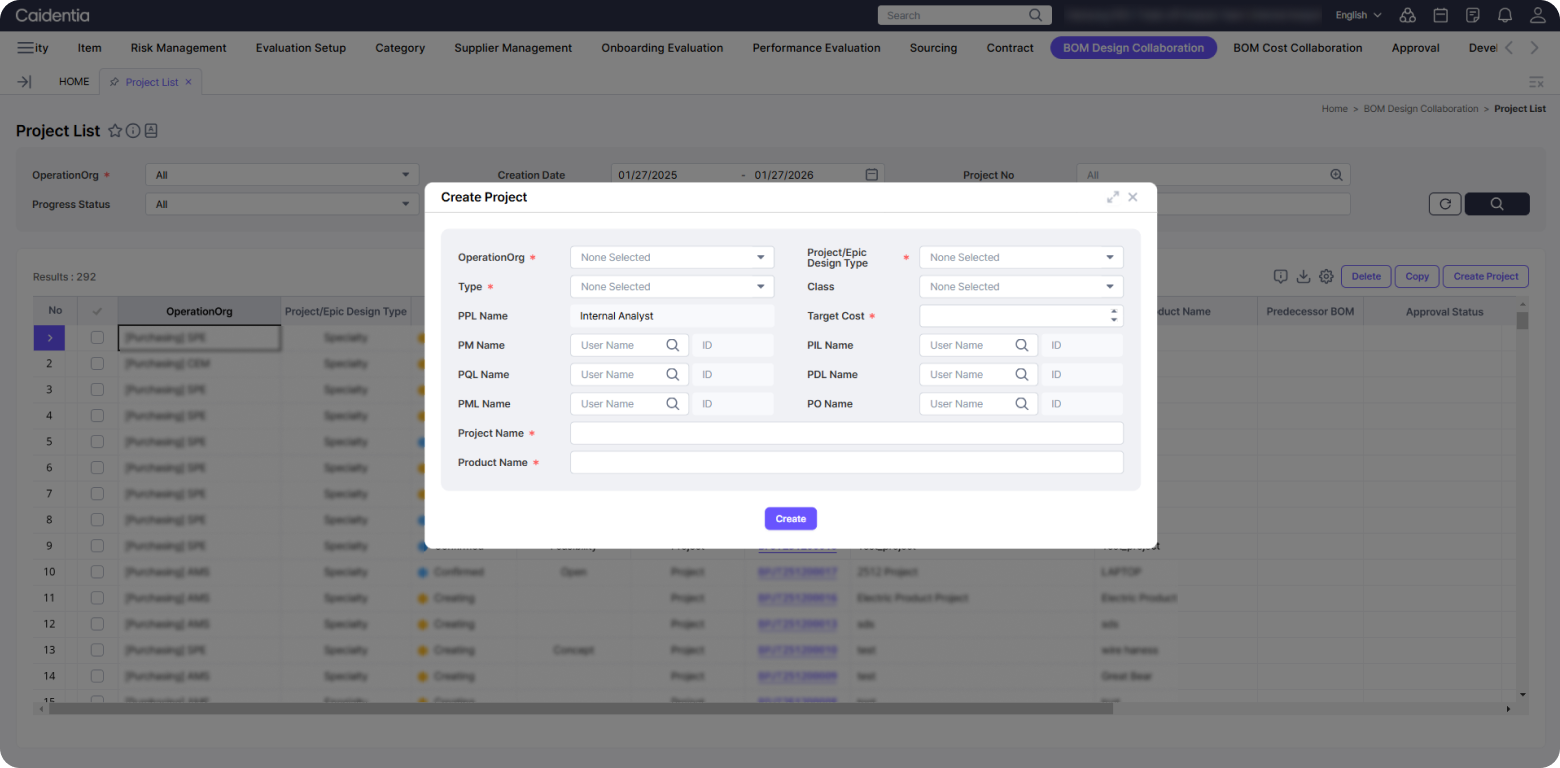Switch to BOM Cost Collaboration menu
This screenshot has width=1560, height=768.
(1297, 48)
